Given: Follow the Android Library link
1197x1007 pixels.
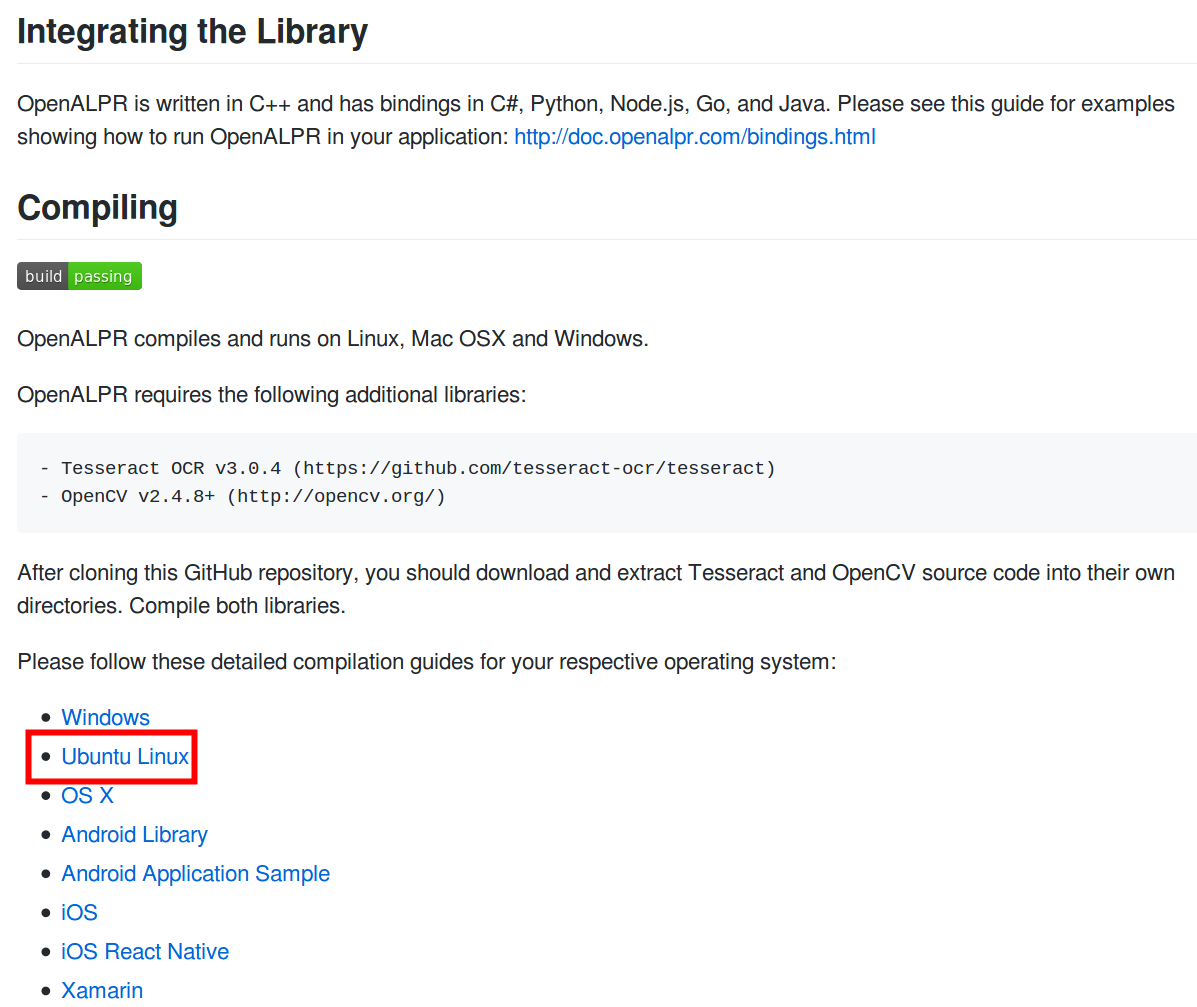Looking at the screenshot, I should click(134, 835).
